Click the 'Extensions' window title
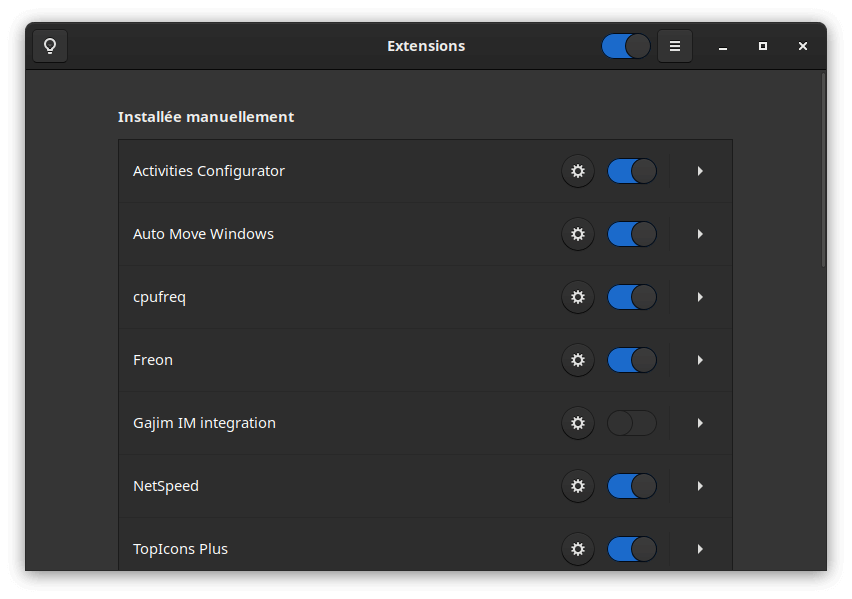Screen dimensions: 852x599 click(426, 46)
